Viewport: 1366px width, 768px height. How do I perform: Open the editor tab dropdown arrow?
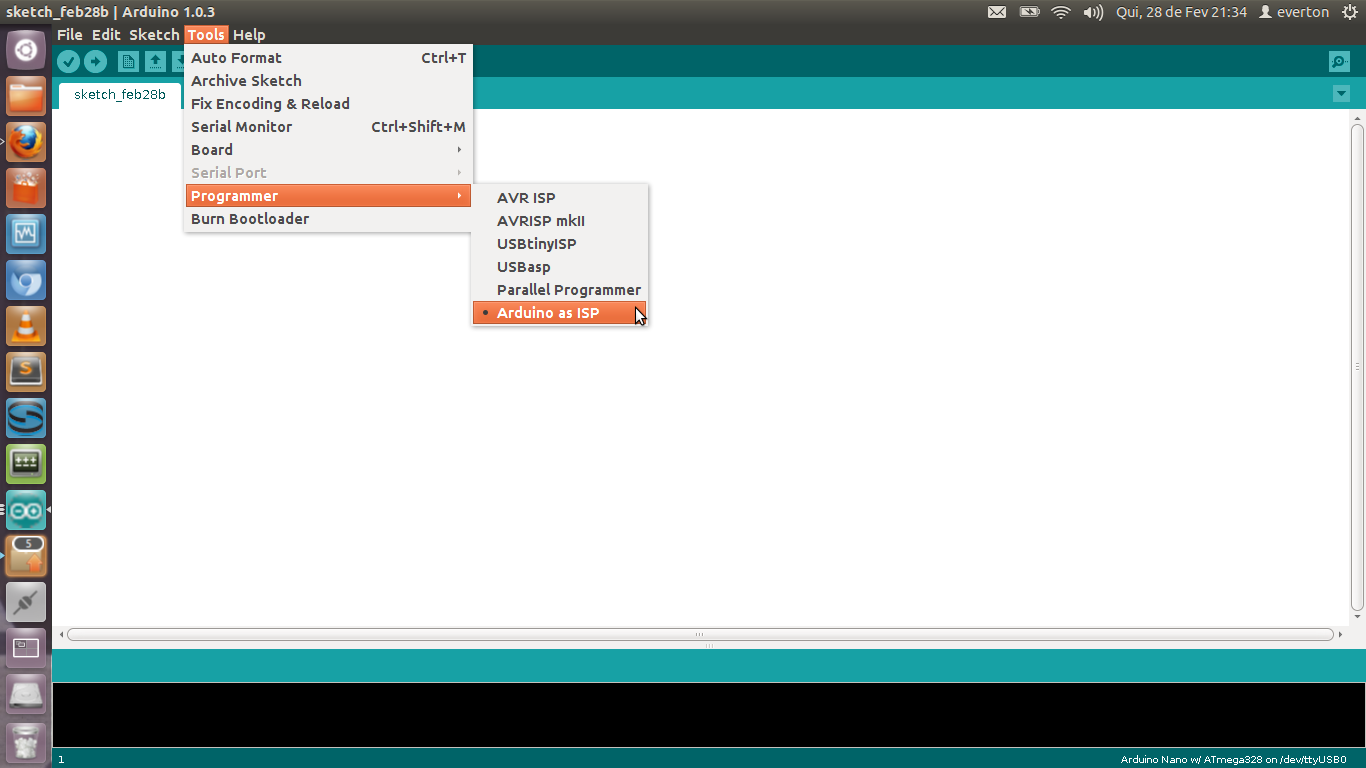[x=1341, y=93]
